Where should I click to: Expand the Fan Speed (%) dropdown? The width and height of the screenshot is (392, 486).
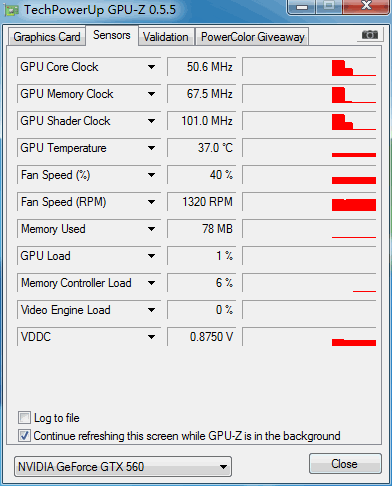[151, 175]
